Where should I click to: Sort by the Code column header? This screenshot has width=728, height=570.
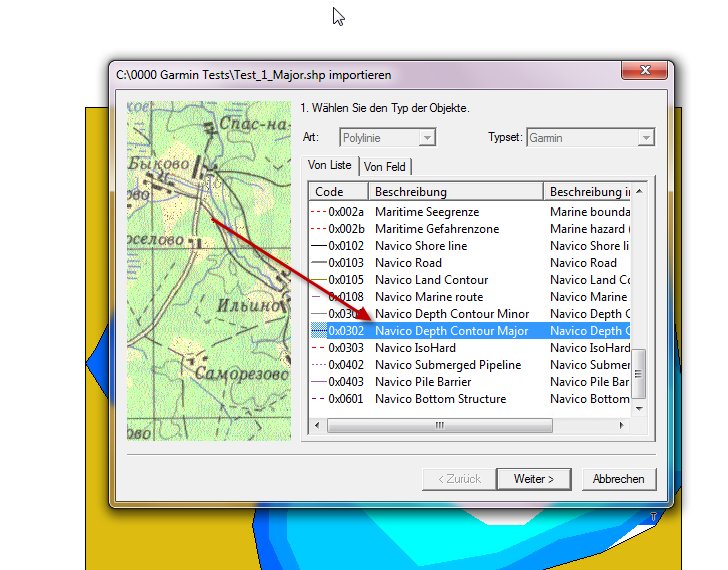pos(338,191)
